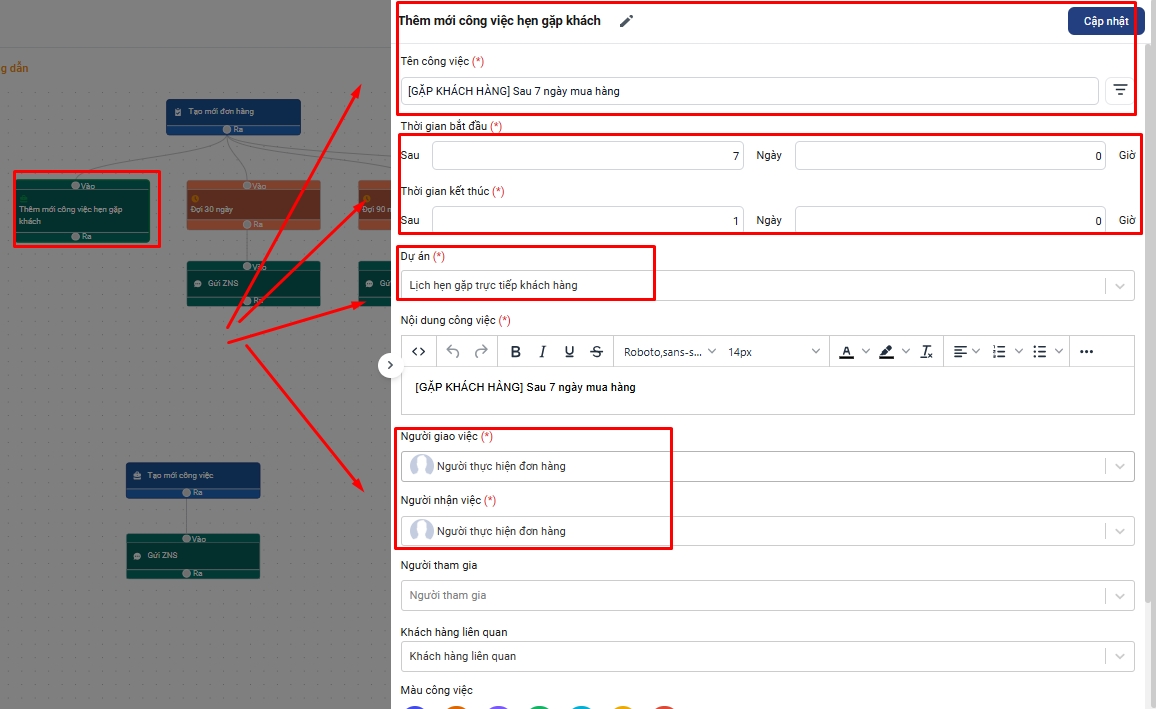The width and height of the screenshot is (1156, 709).
Task: Toggle strikethrough formatting
Action: (597, 351)
